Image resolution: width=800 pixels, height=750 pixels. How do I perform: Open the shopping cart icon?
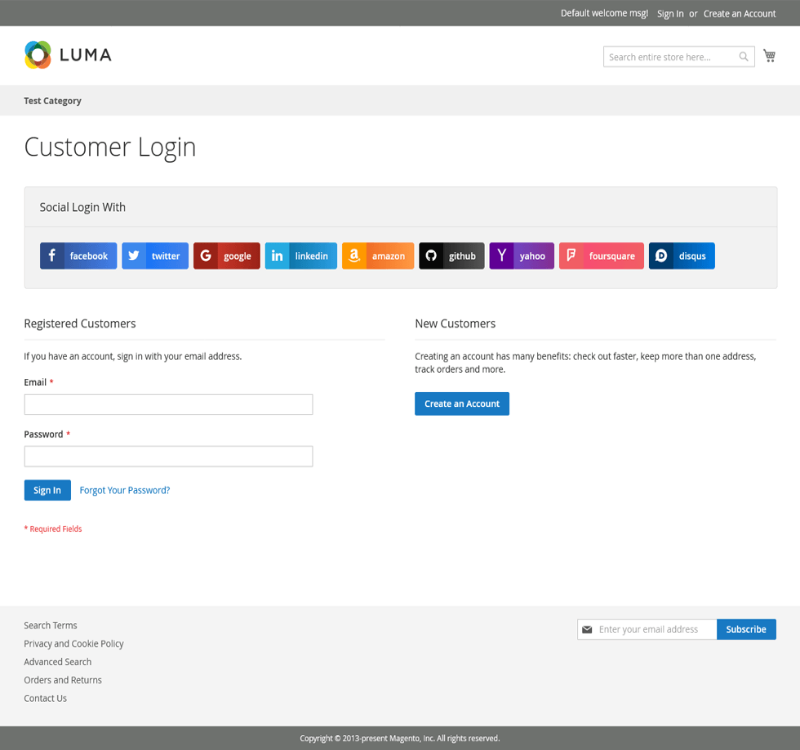click(x=769, y=56)
